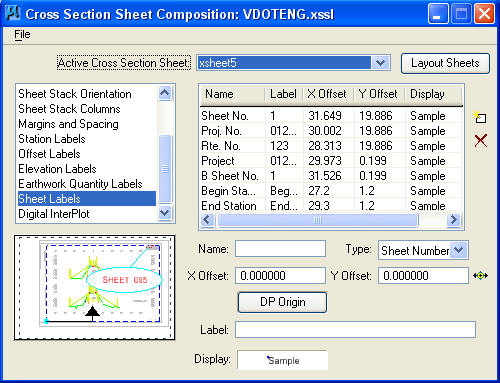
Task: Open the File menu
Action: (22, 34)
